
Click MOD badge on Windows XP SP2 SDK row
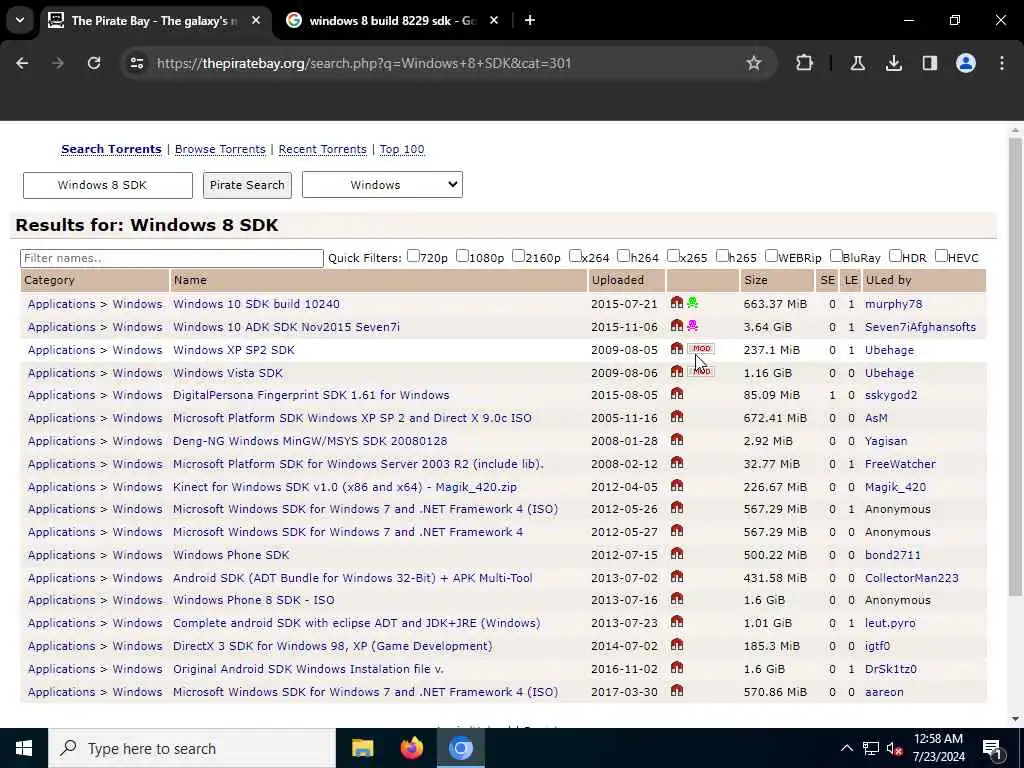[701, 349]
